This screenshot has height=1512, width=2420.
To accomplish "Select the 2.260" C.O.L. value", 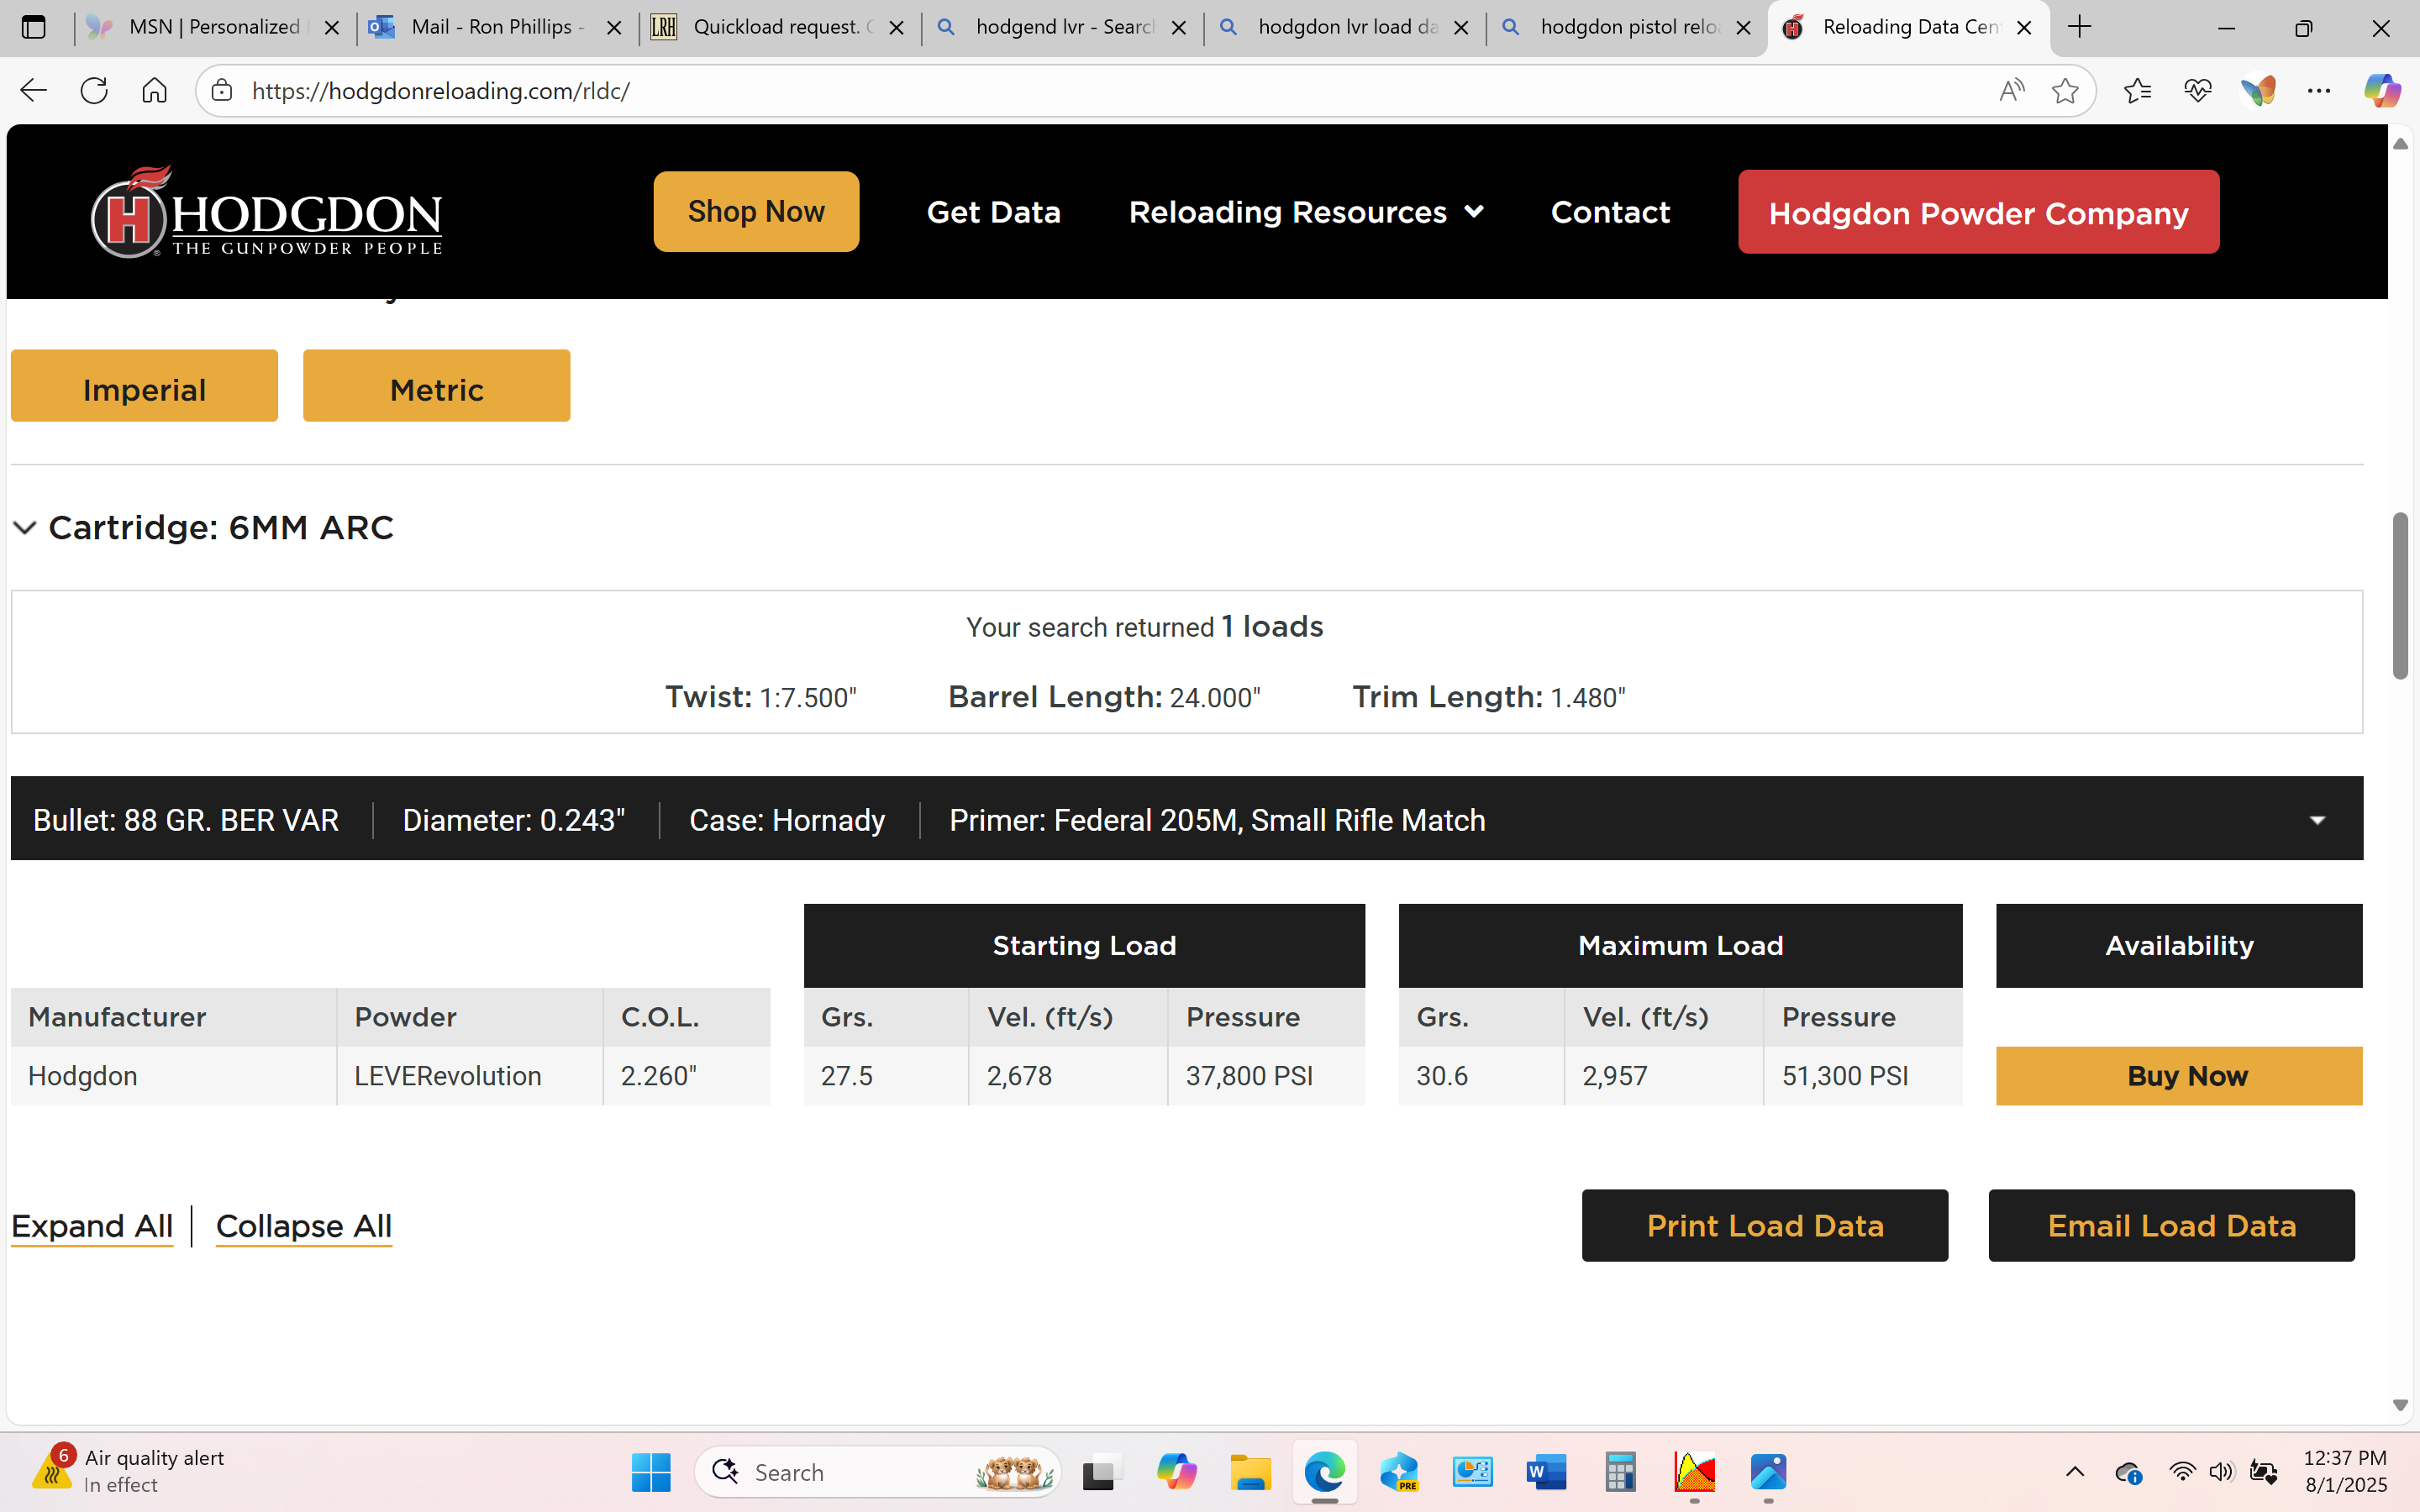I will point(659,1076).
